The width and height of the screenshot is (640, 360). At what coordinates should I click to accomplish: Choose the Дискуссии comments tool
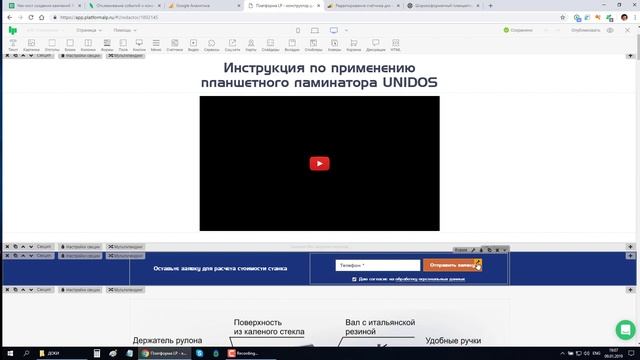(x=376, y=45)
